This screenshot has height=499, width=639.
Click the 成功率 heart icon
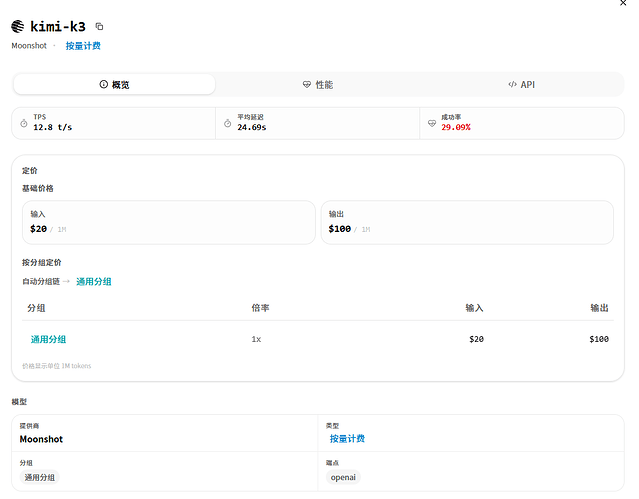point(432,123)
